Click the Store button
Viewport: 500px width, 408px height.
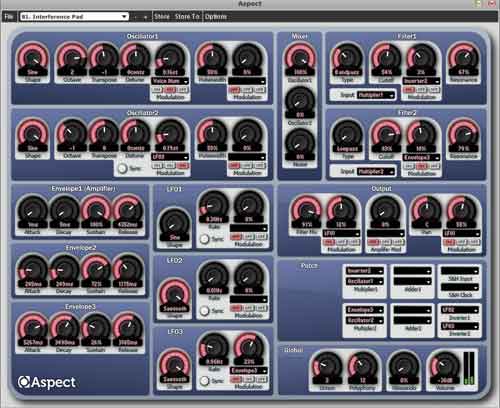tap(162, 17)
